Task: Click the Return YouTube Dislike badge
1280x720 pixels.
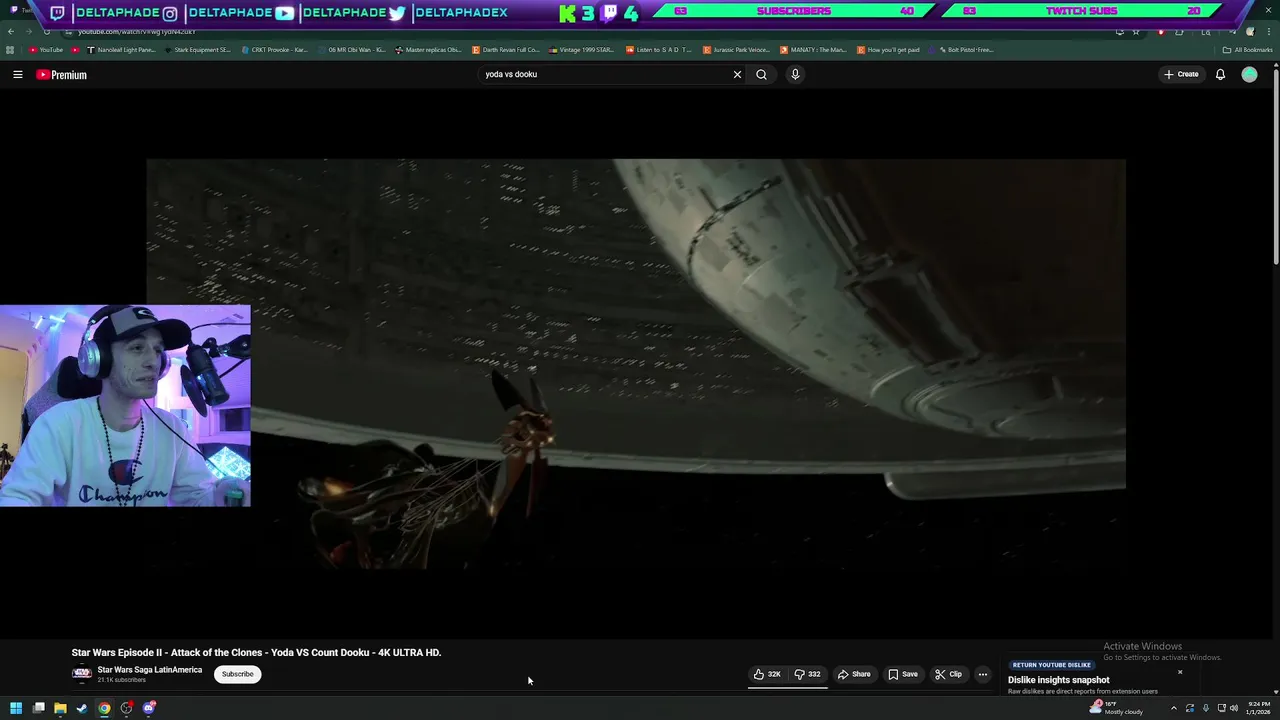Action: click(x=1051, y=665)
